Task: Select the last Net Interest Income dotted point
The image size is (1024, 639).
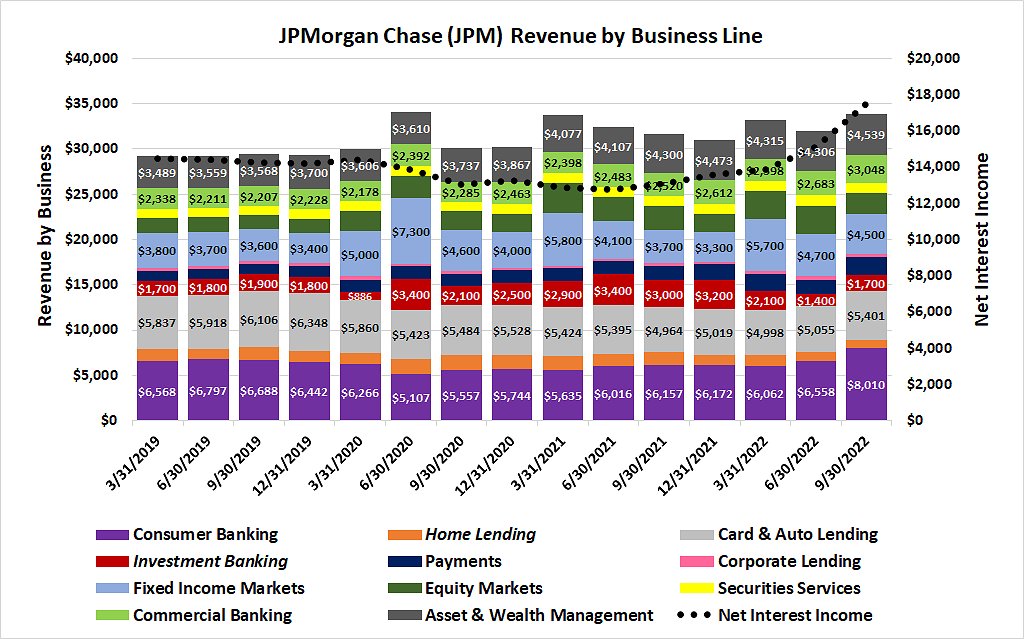Action: pyautogui.click(x=865, y=103)
